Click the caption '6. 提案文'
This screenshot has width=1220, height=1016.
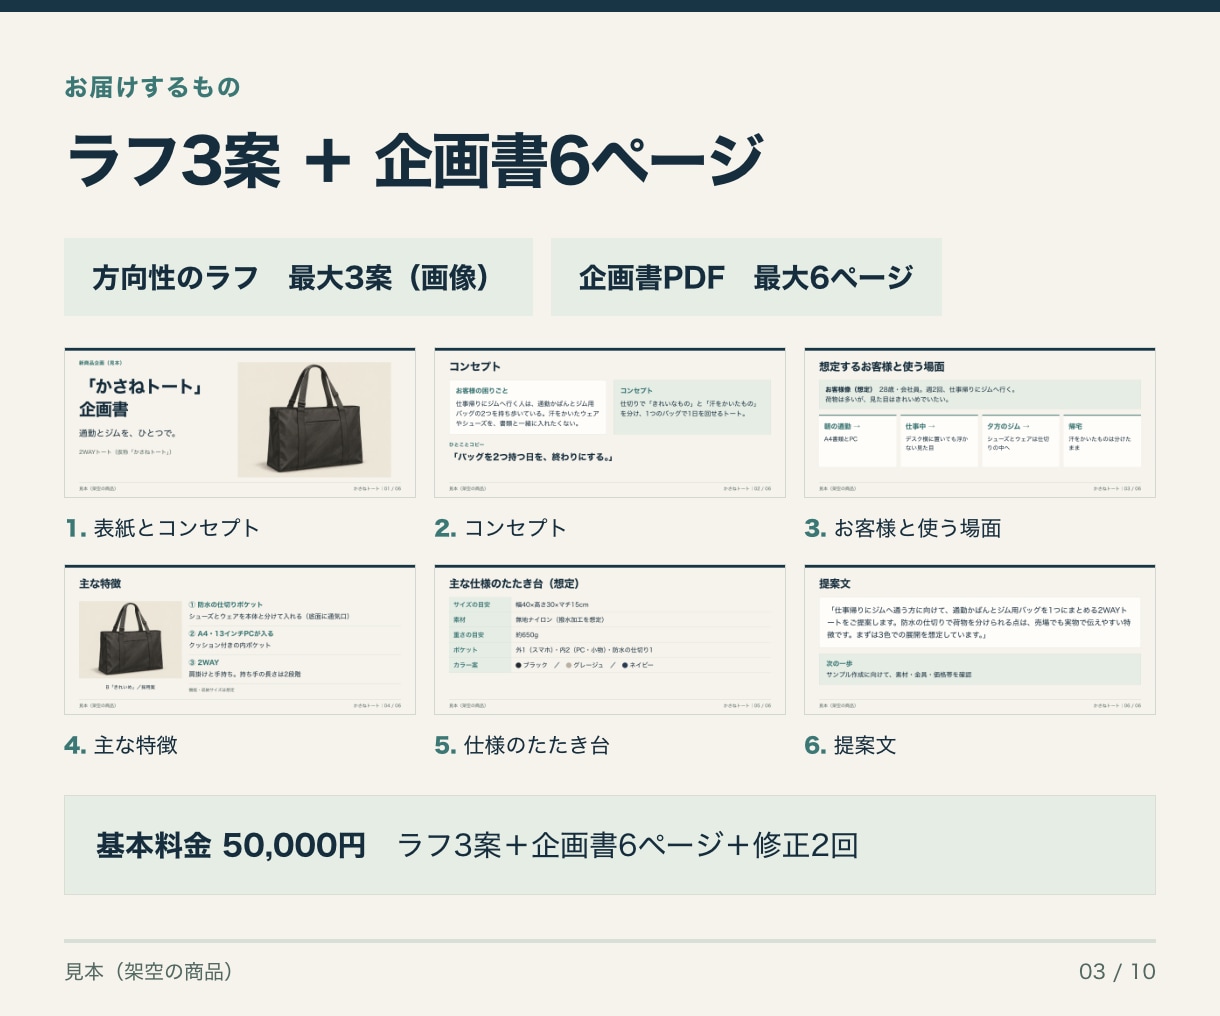click(850, 745)
